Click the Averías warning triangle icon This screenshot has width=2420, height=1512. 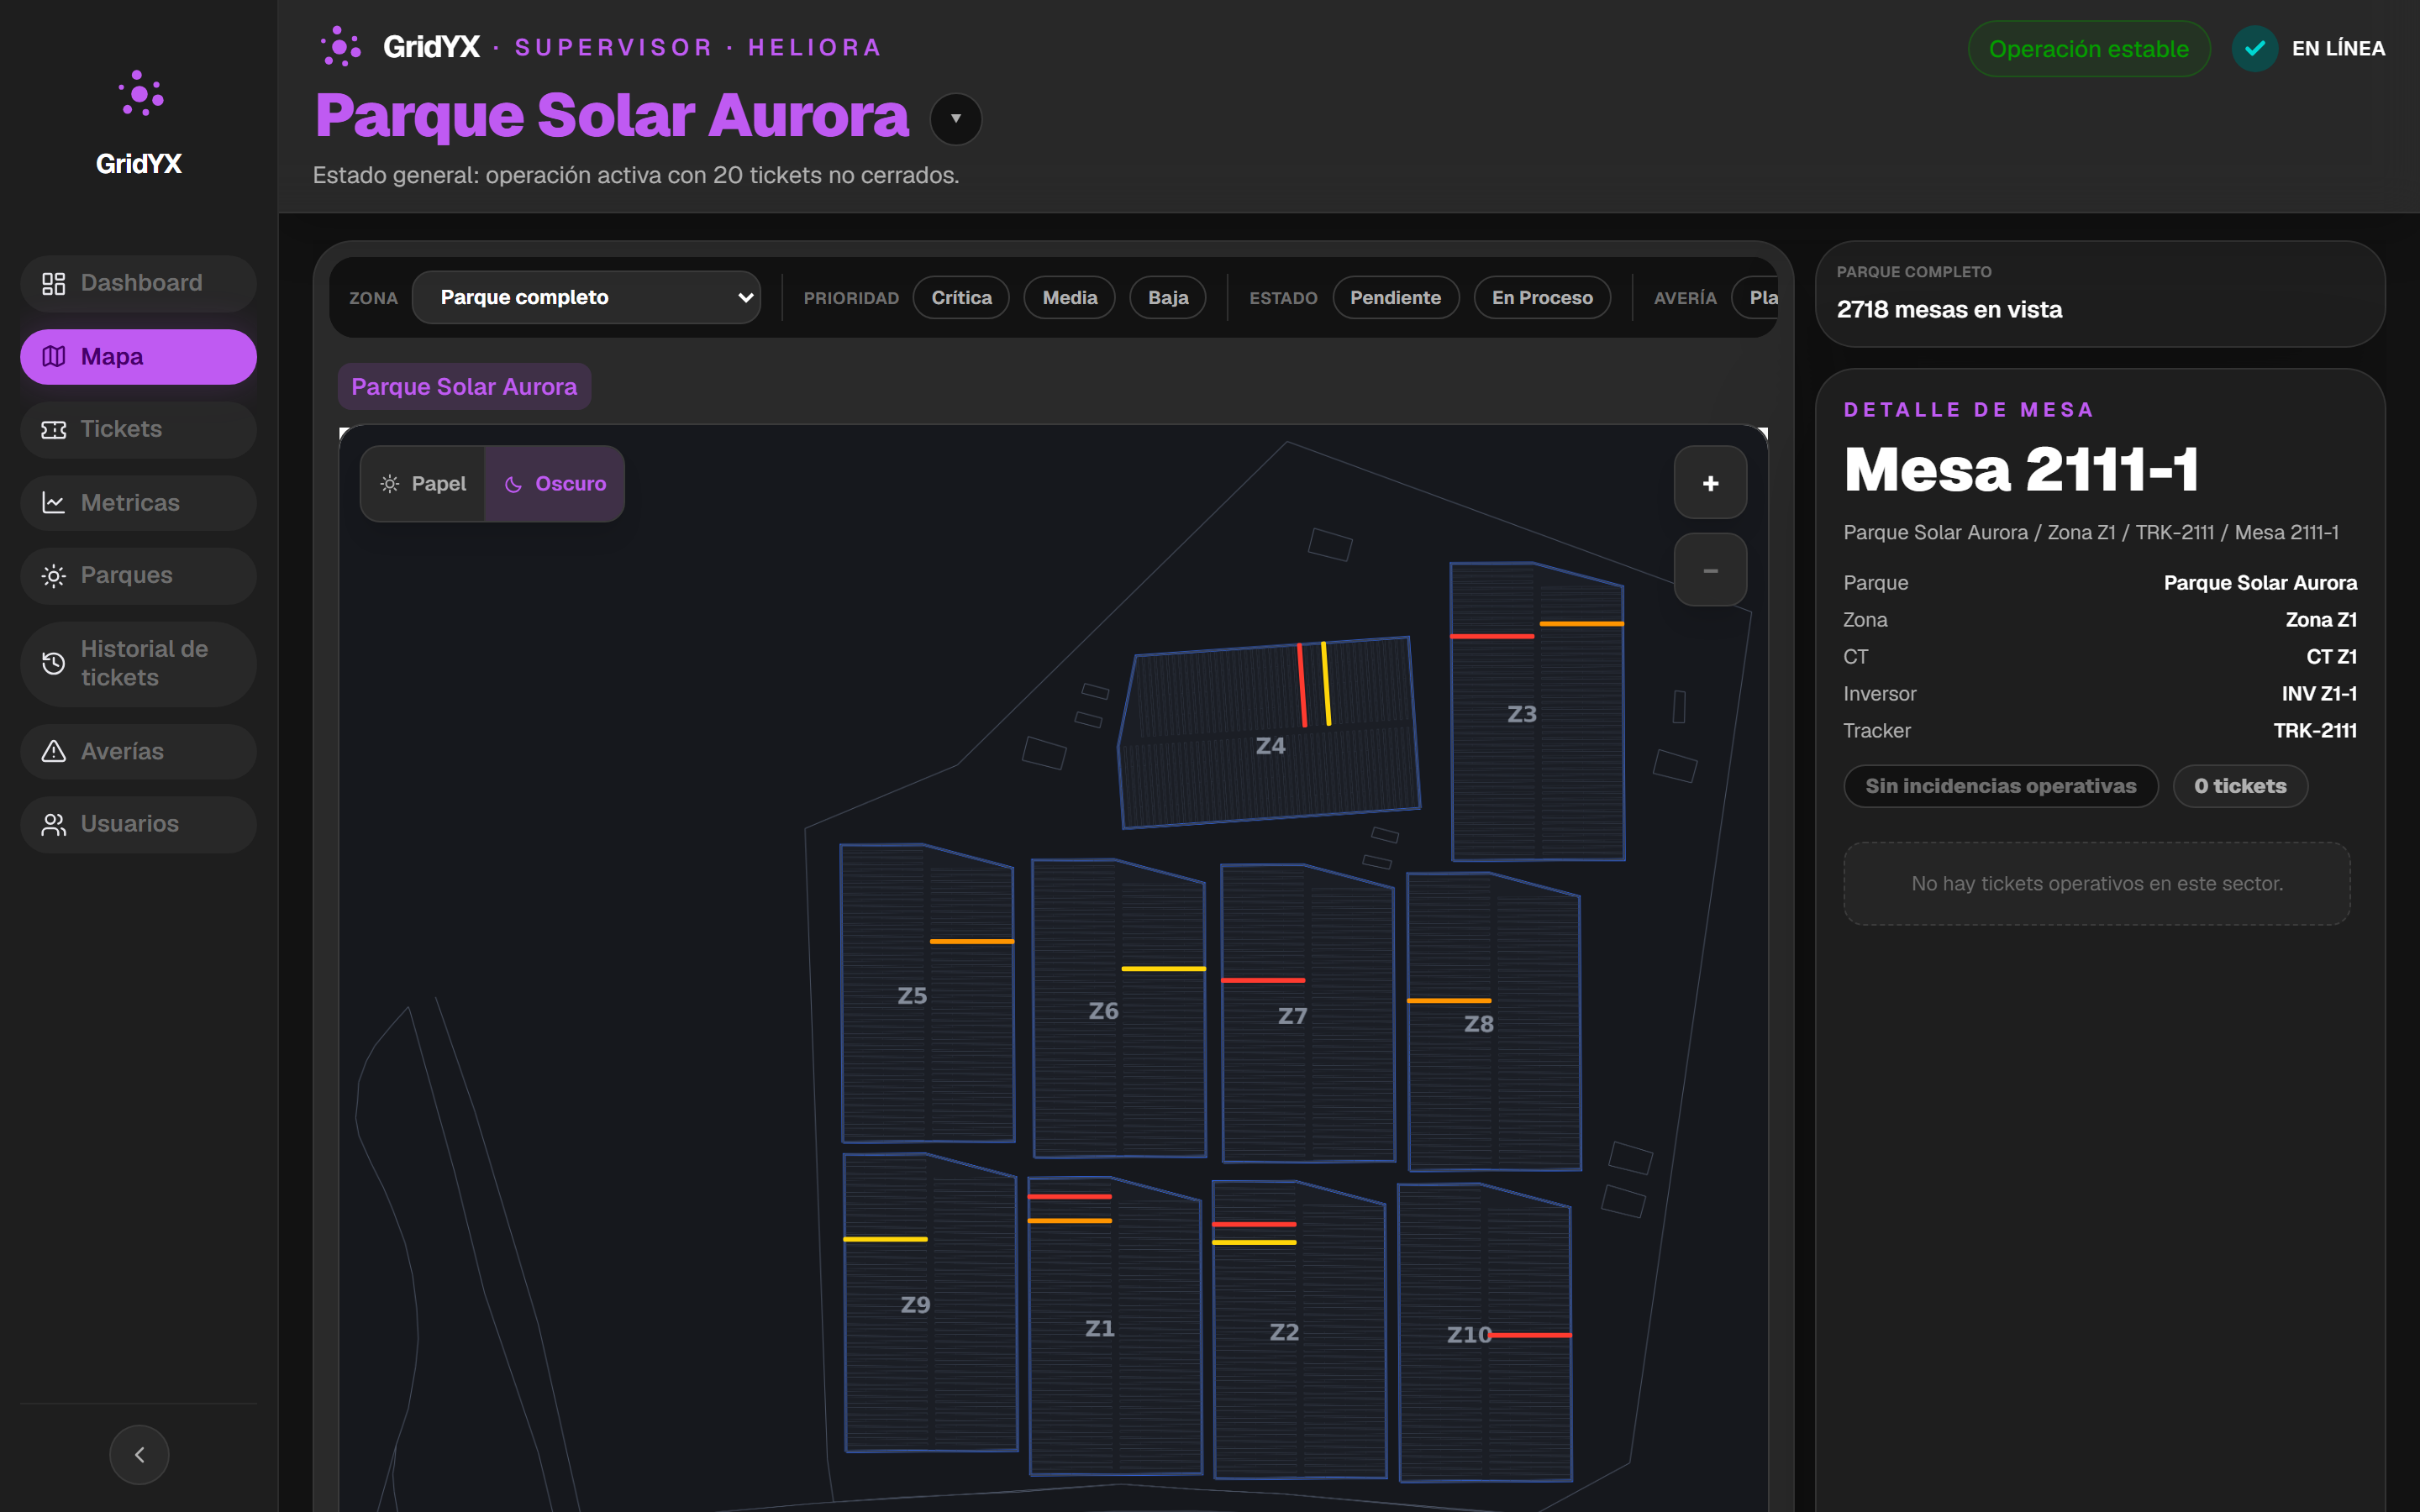pyautogui.click(x=54, y=751)
